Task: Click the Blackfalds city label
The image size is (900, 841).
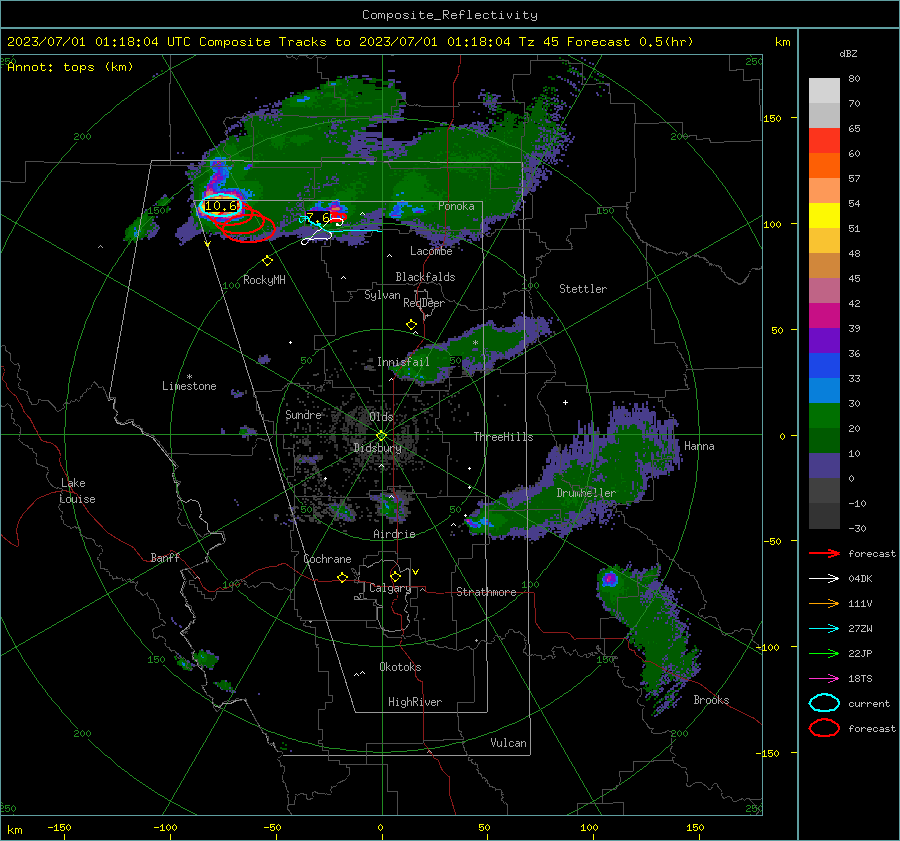Action: [425, 277]
